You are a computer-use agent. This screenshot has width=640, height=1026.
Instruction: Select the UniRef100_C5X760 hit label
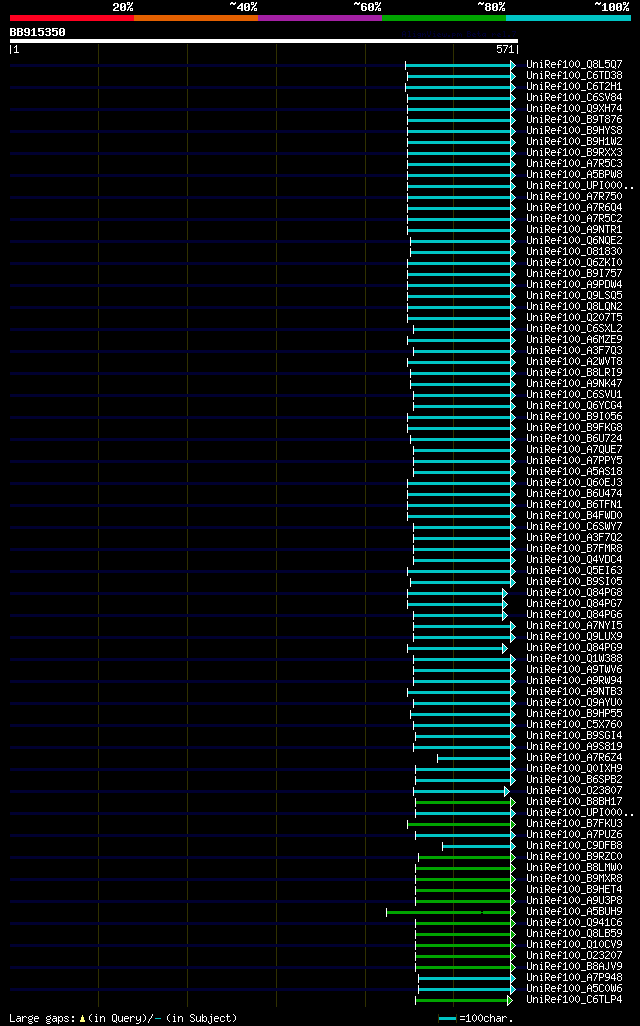tap(575, 724)
